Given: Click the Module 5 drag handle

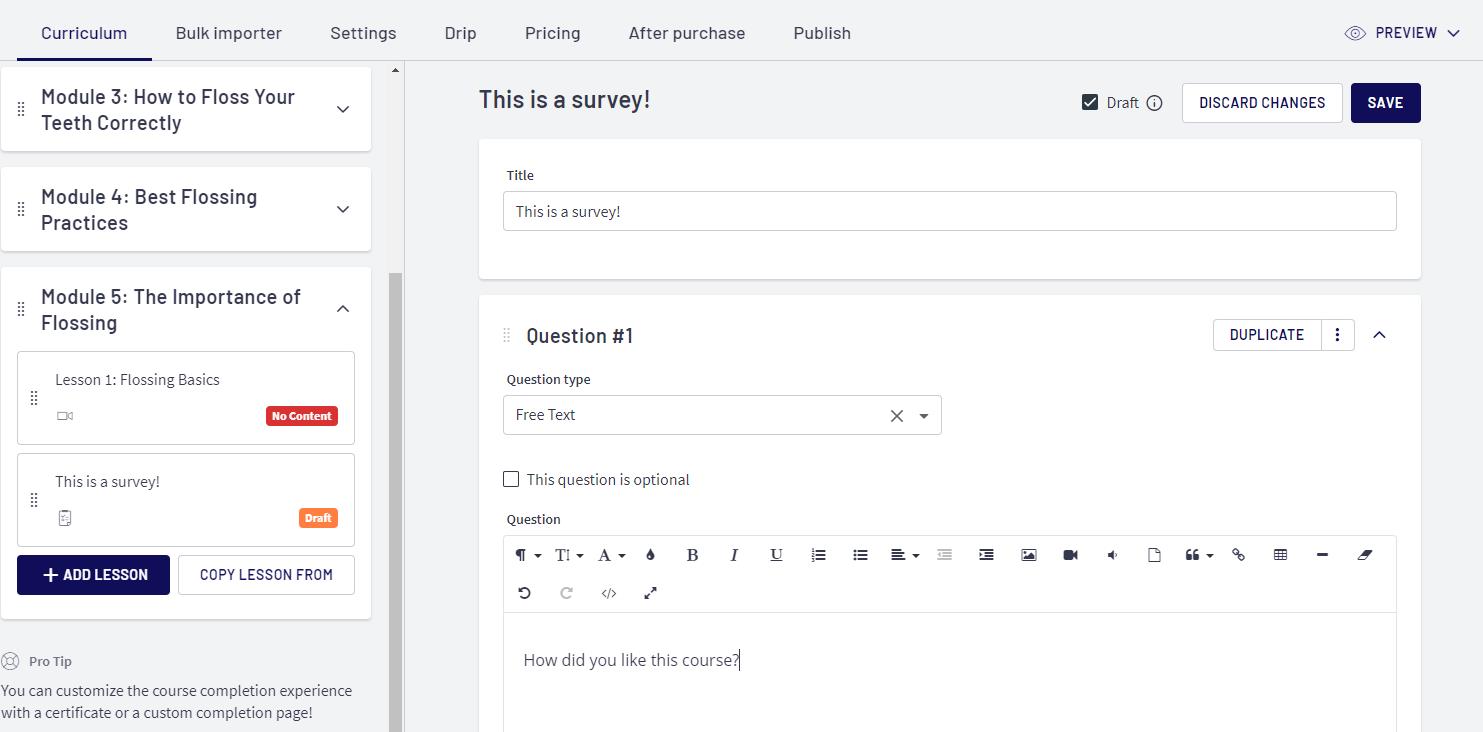Looking at the screenshot, I should coord(21,309).
